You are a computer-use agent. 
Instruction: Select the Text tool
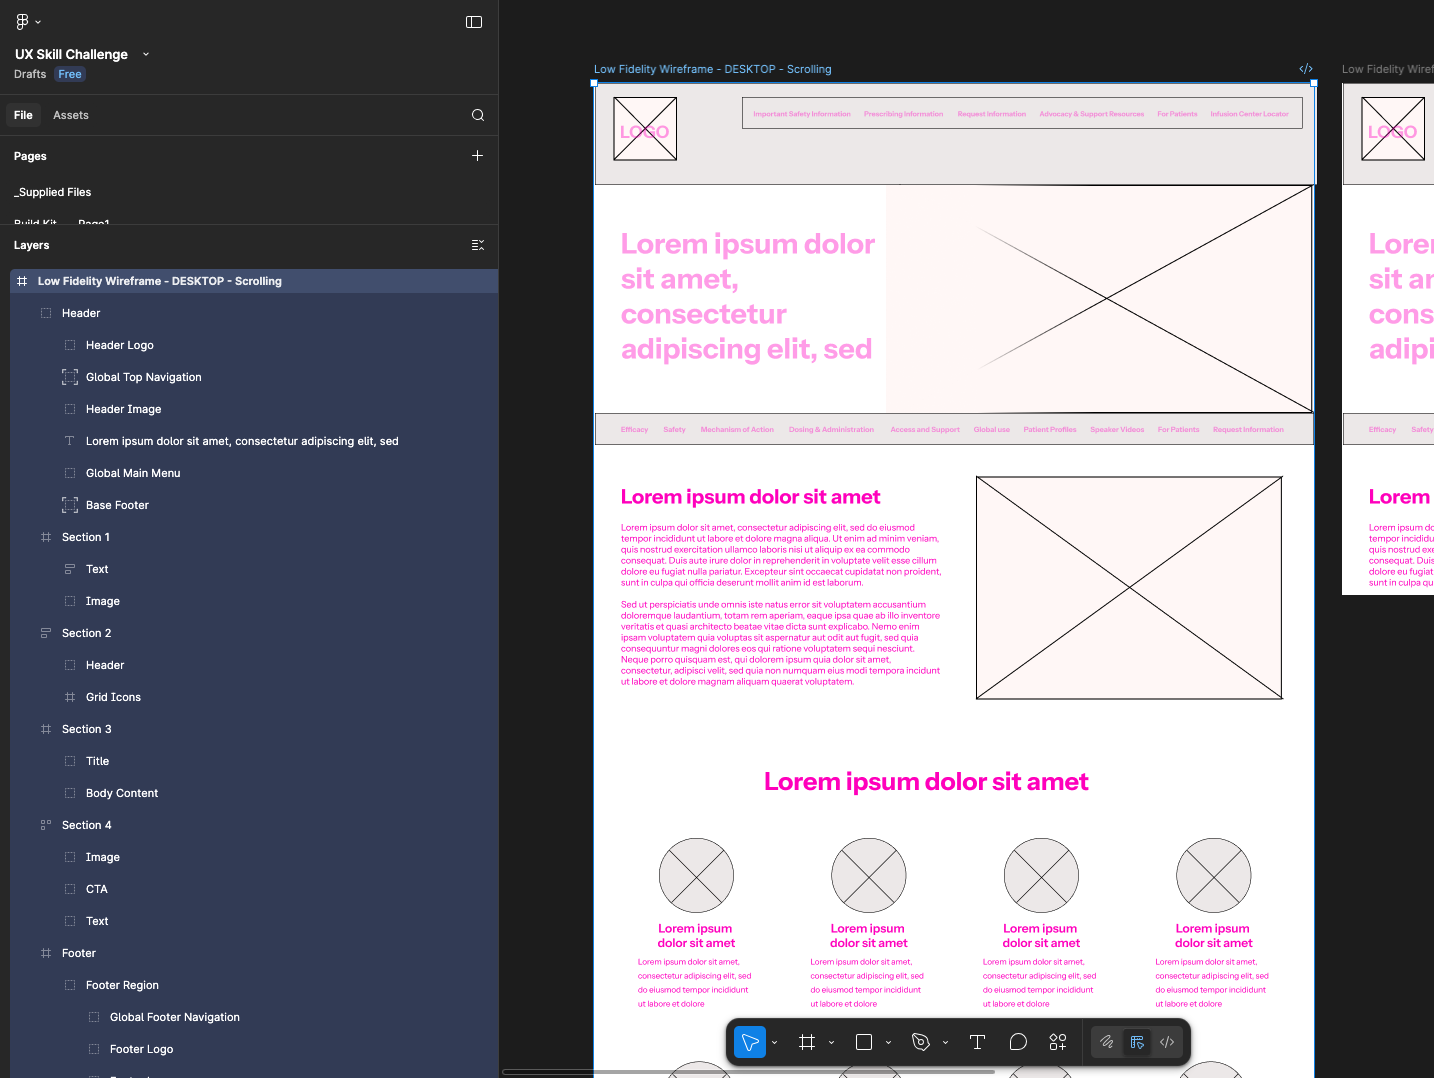977,1042
